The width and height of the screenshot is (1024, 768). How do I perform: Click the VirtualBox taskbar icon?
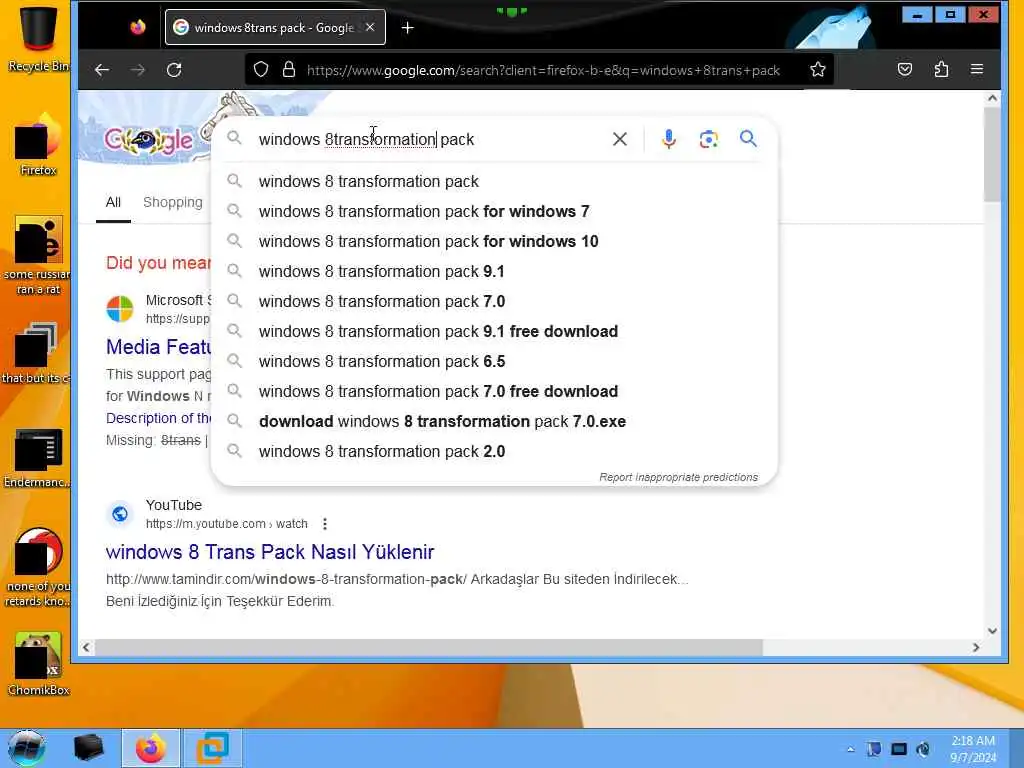(212, 748)
